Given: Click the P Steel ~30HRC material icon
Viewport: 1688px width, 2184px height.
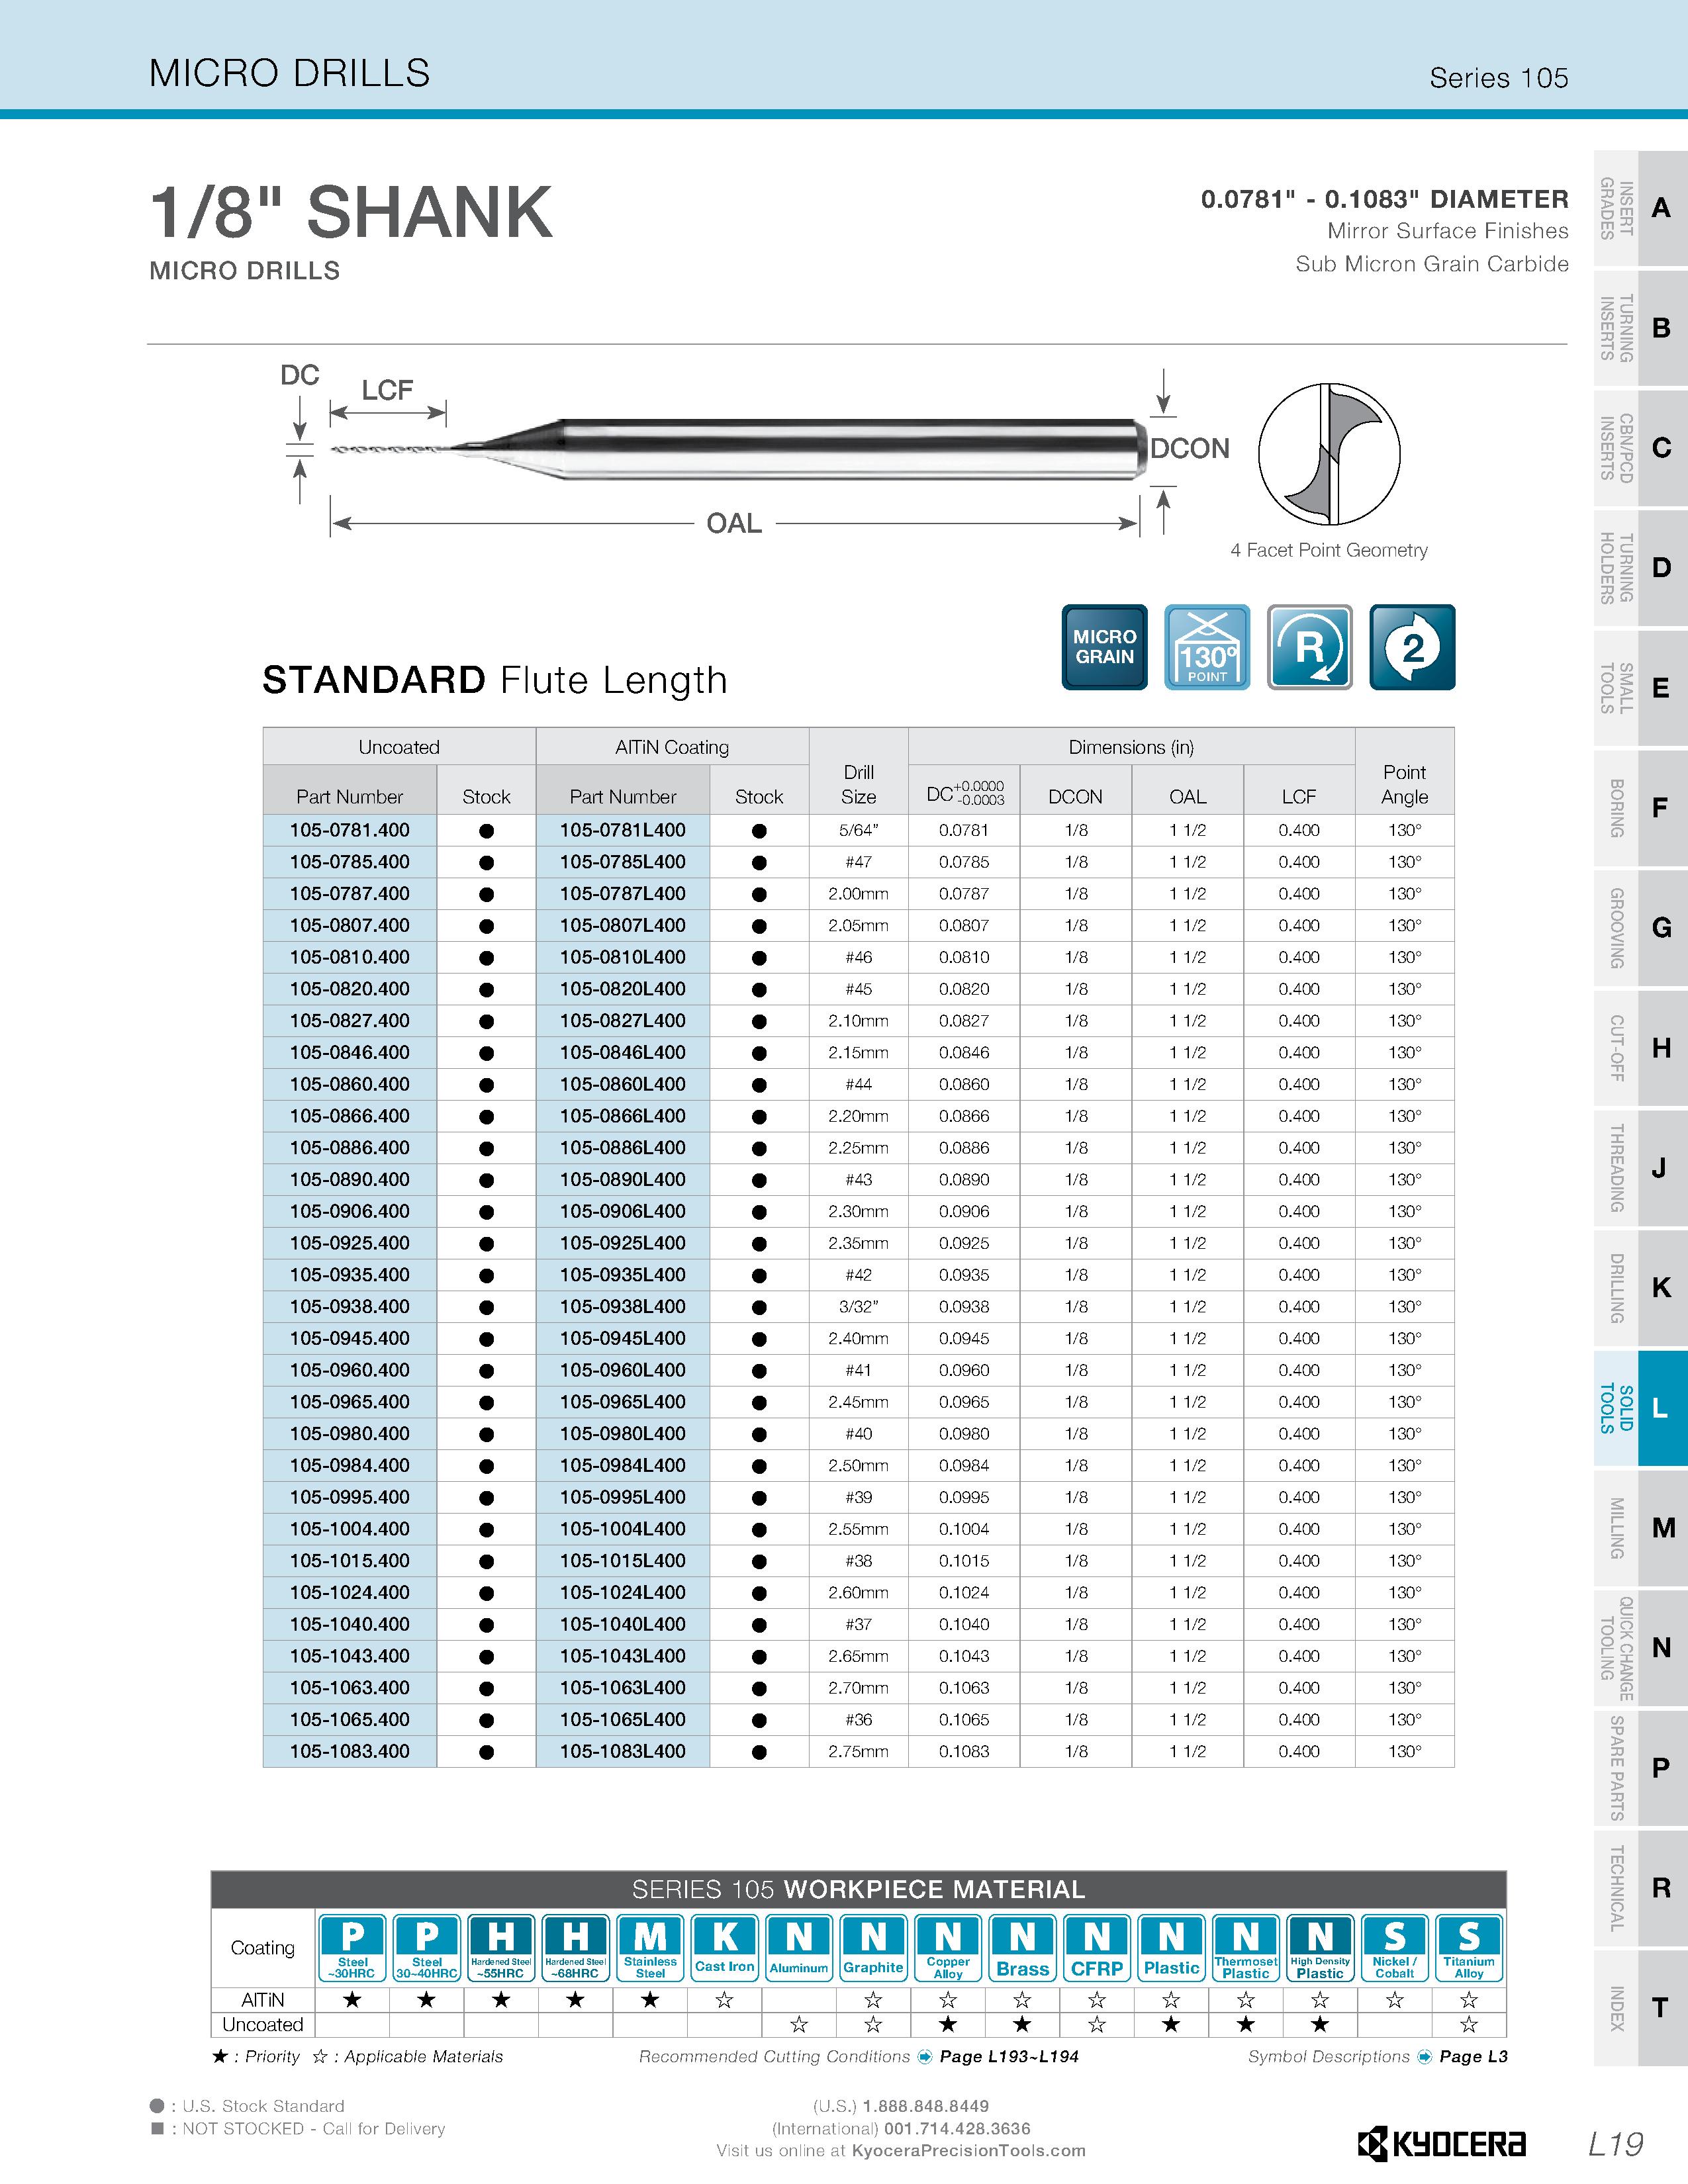Looking at the screenshot, I should (353, 1948).
